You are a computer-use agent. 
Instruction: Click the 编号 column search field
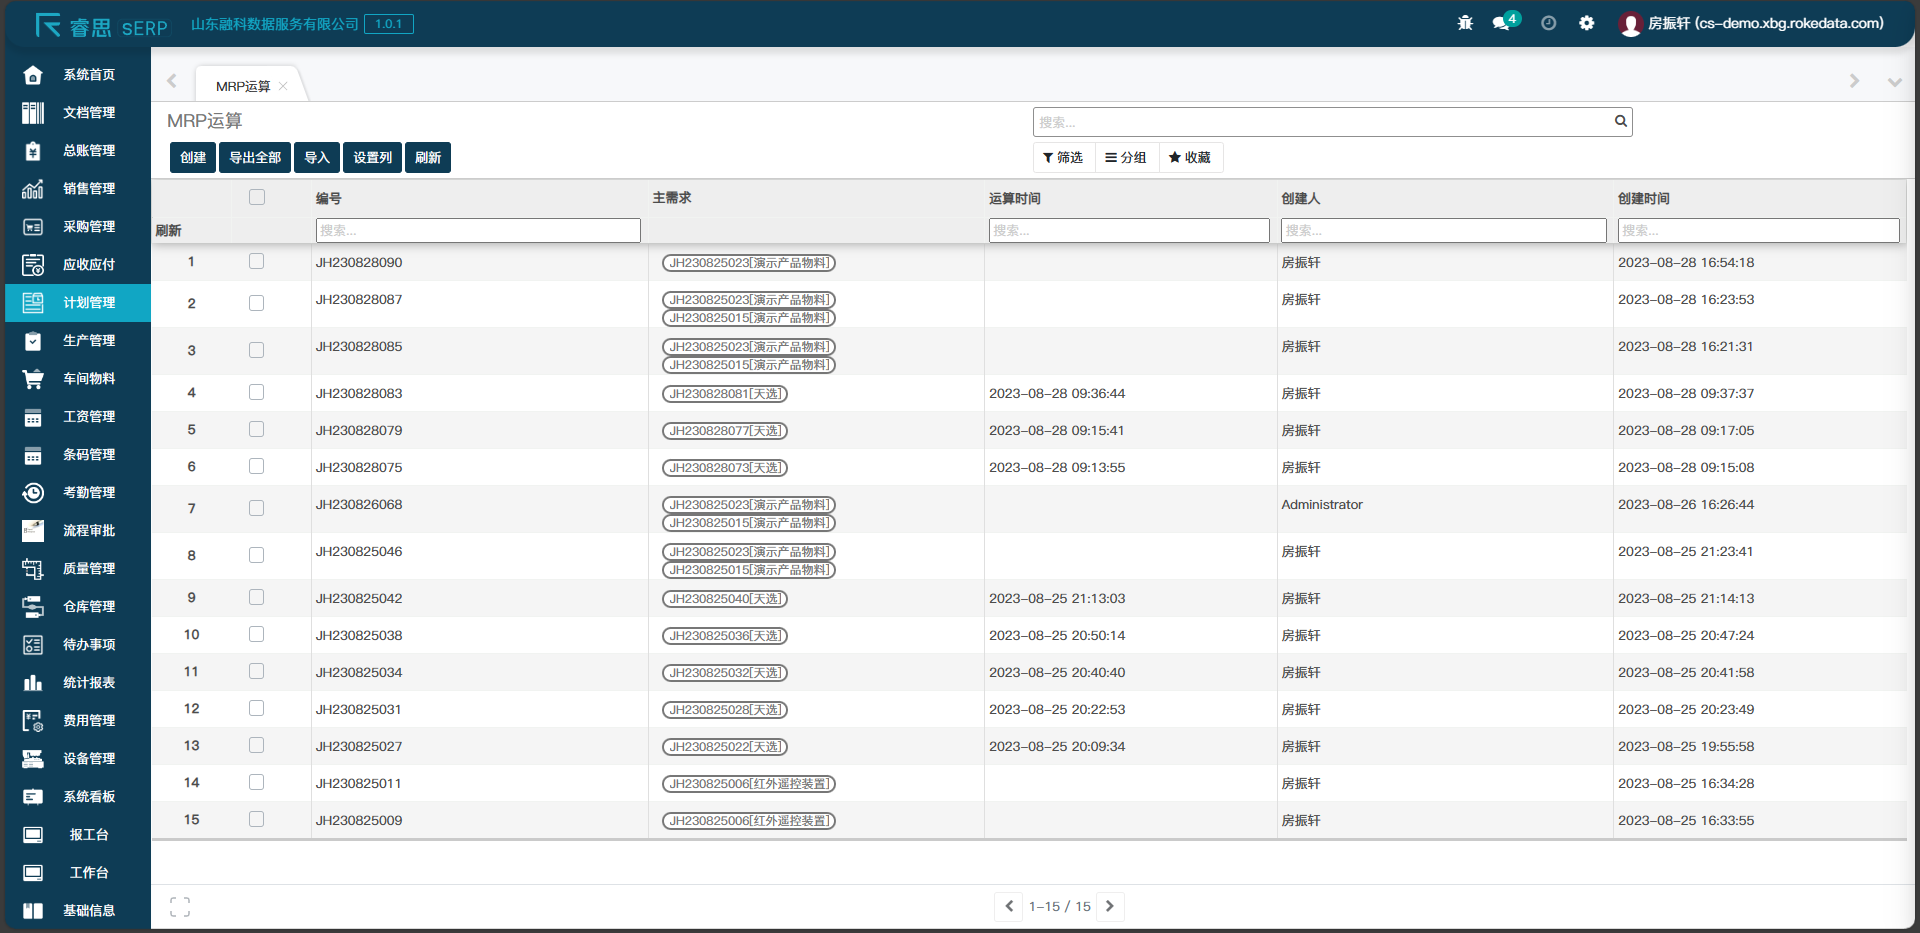coord(478,230)
